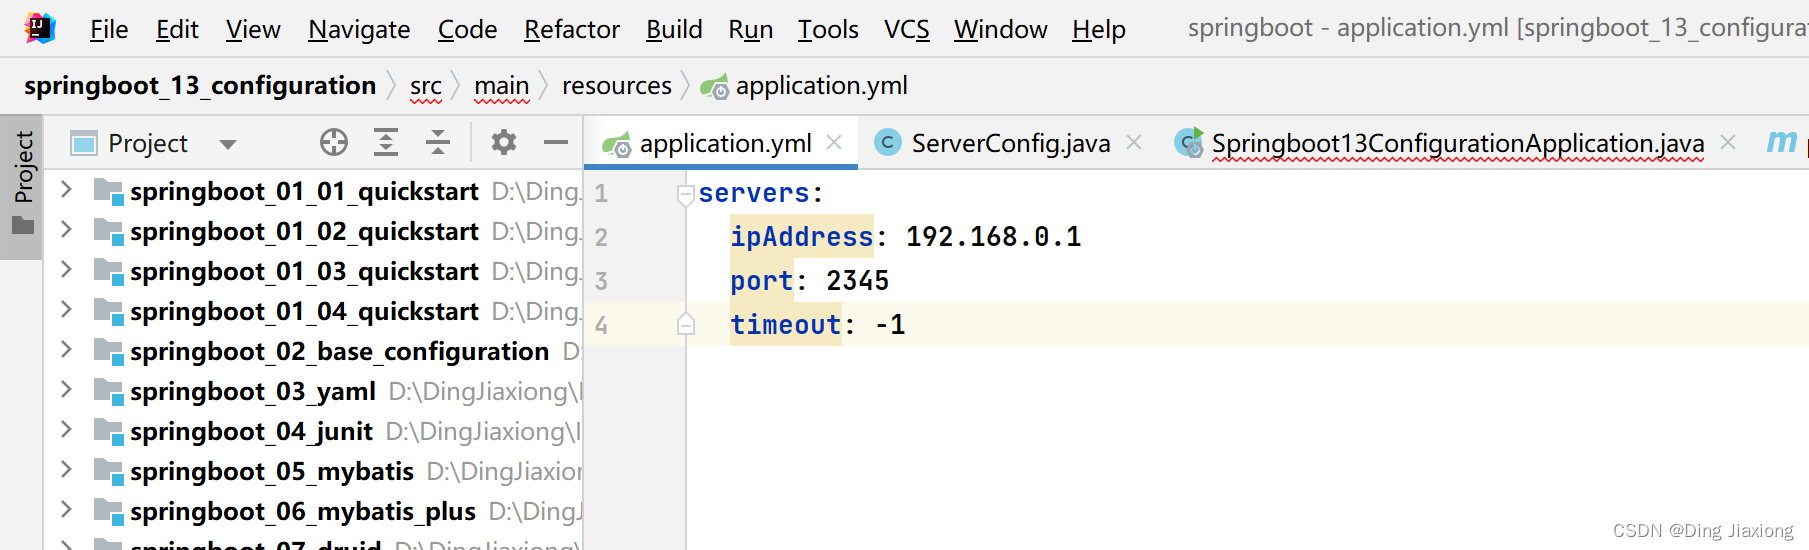This screenshot has width=1809, height=550.
Task: Expand springboot_01_01_quickstart module
Action: (66, 190)
